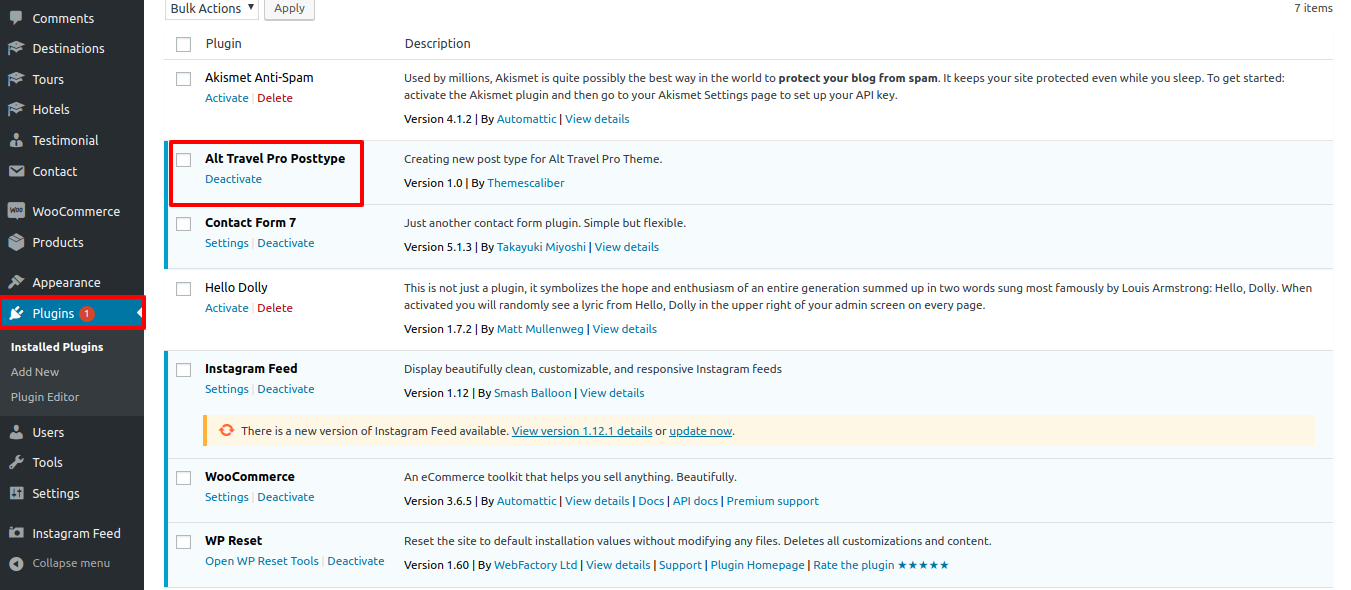Click the Users person icon

pos(16,432)
